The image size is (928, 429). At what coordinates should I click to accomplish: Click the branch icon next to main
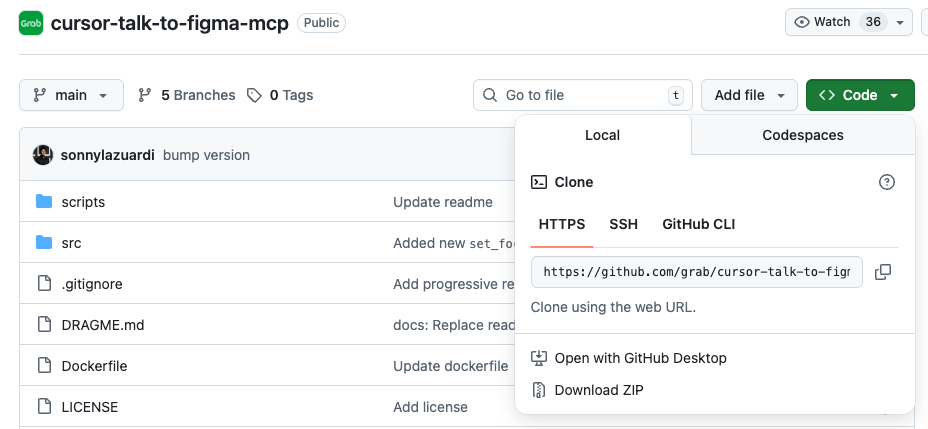(x=40, y=95)
